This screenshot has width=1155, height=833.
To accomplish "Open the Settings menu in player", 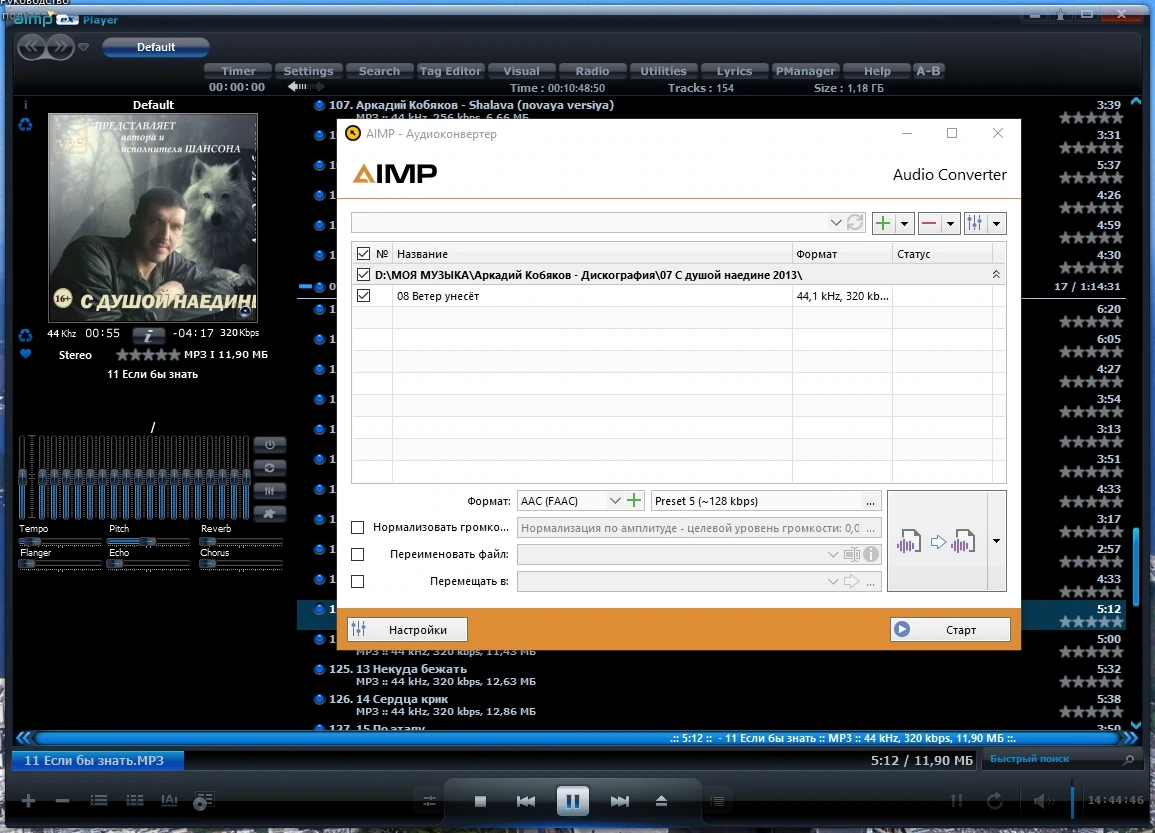I will pyautogui.click(x=308, y=71).
